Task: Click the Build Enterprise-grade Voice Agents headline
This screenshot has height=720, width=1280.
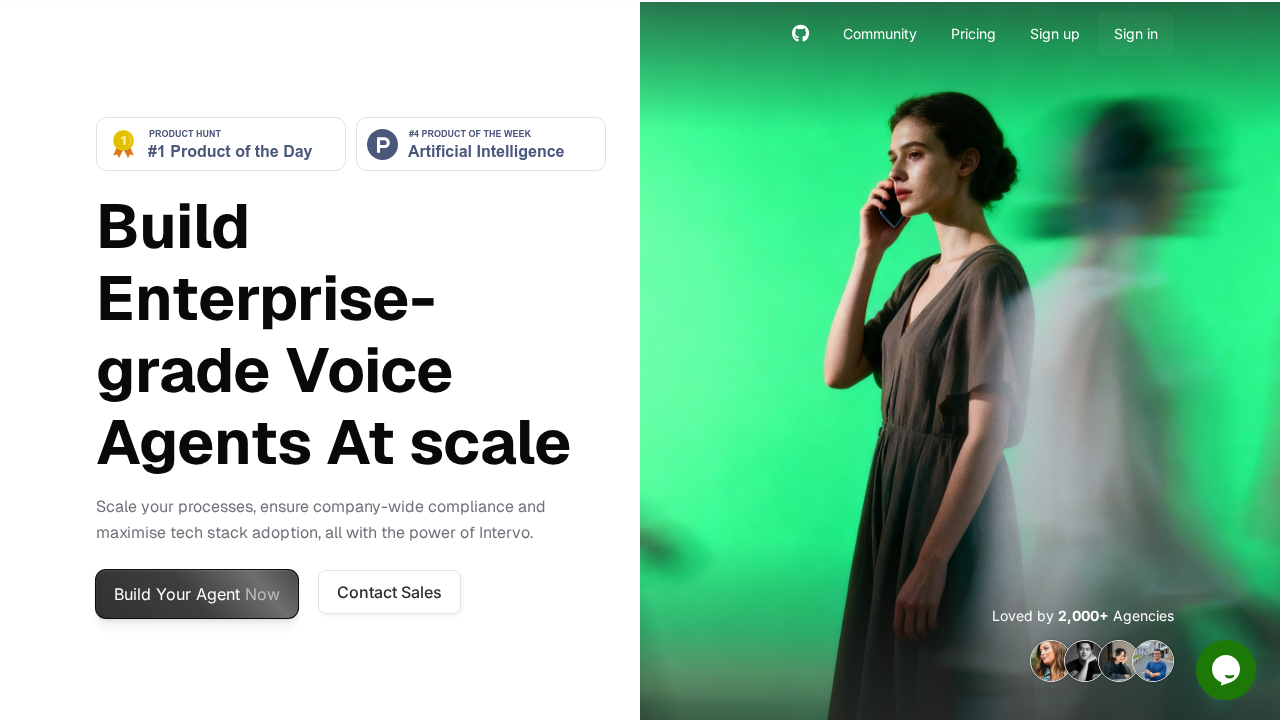Action: coord(334,334)
